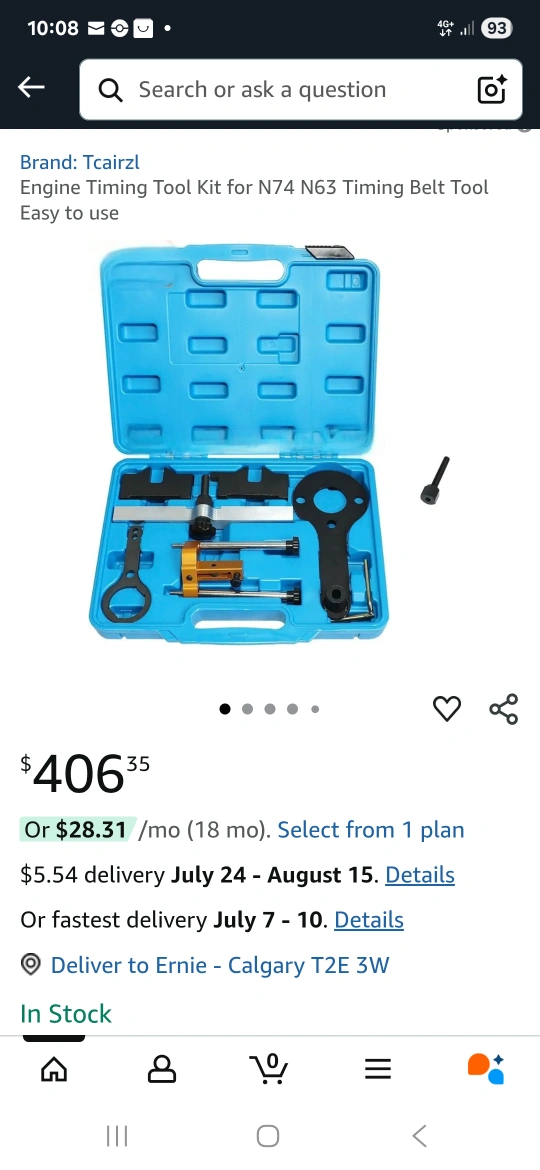Tap Android home navigation button
The image size is (540, 1170).
[x=268, y=1136]
